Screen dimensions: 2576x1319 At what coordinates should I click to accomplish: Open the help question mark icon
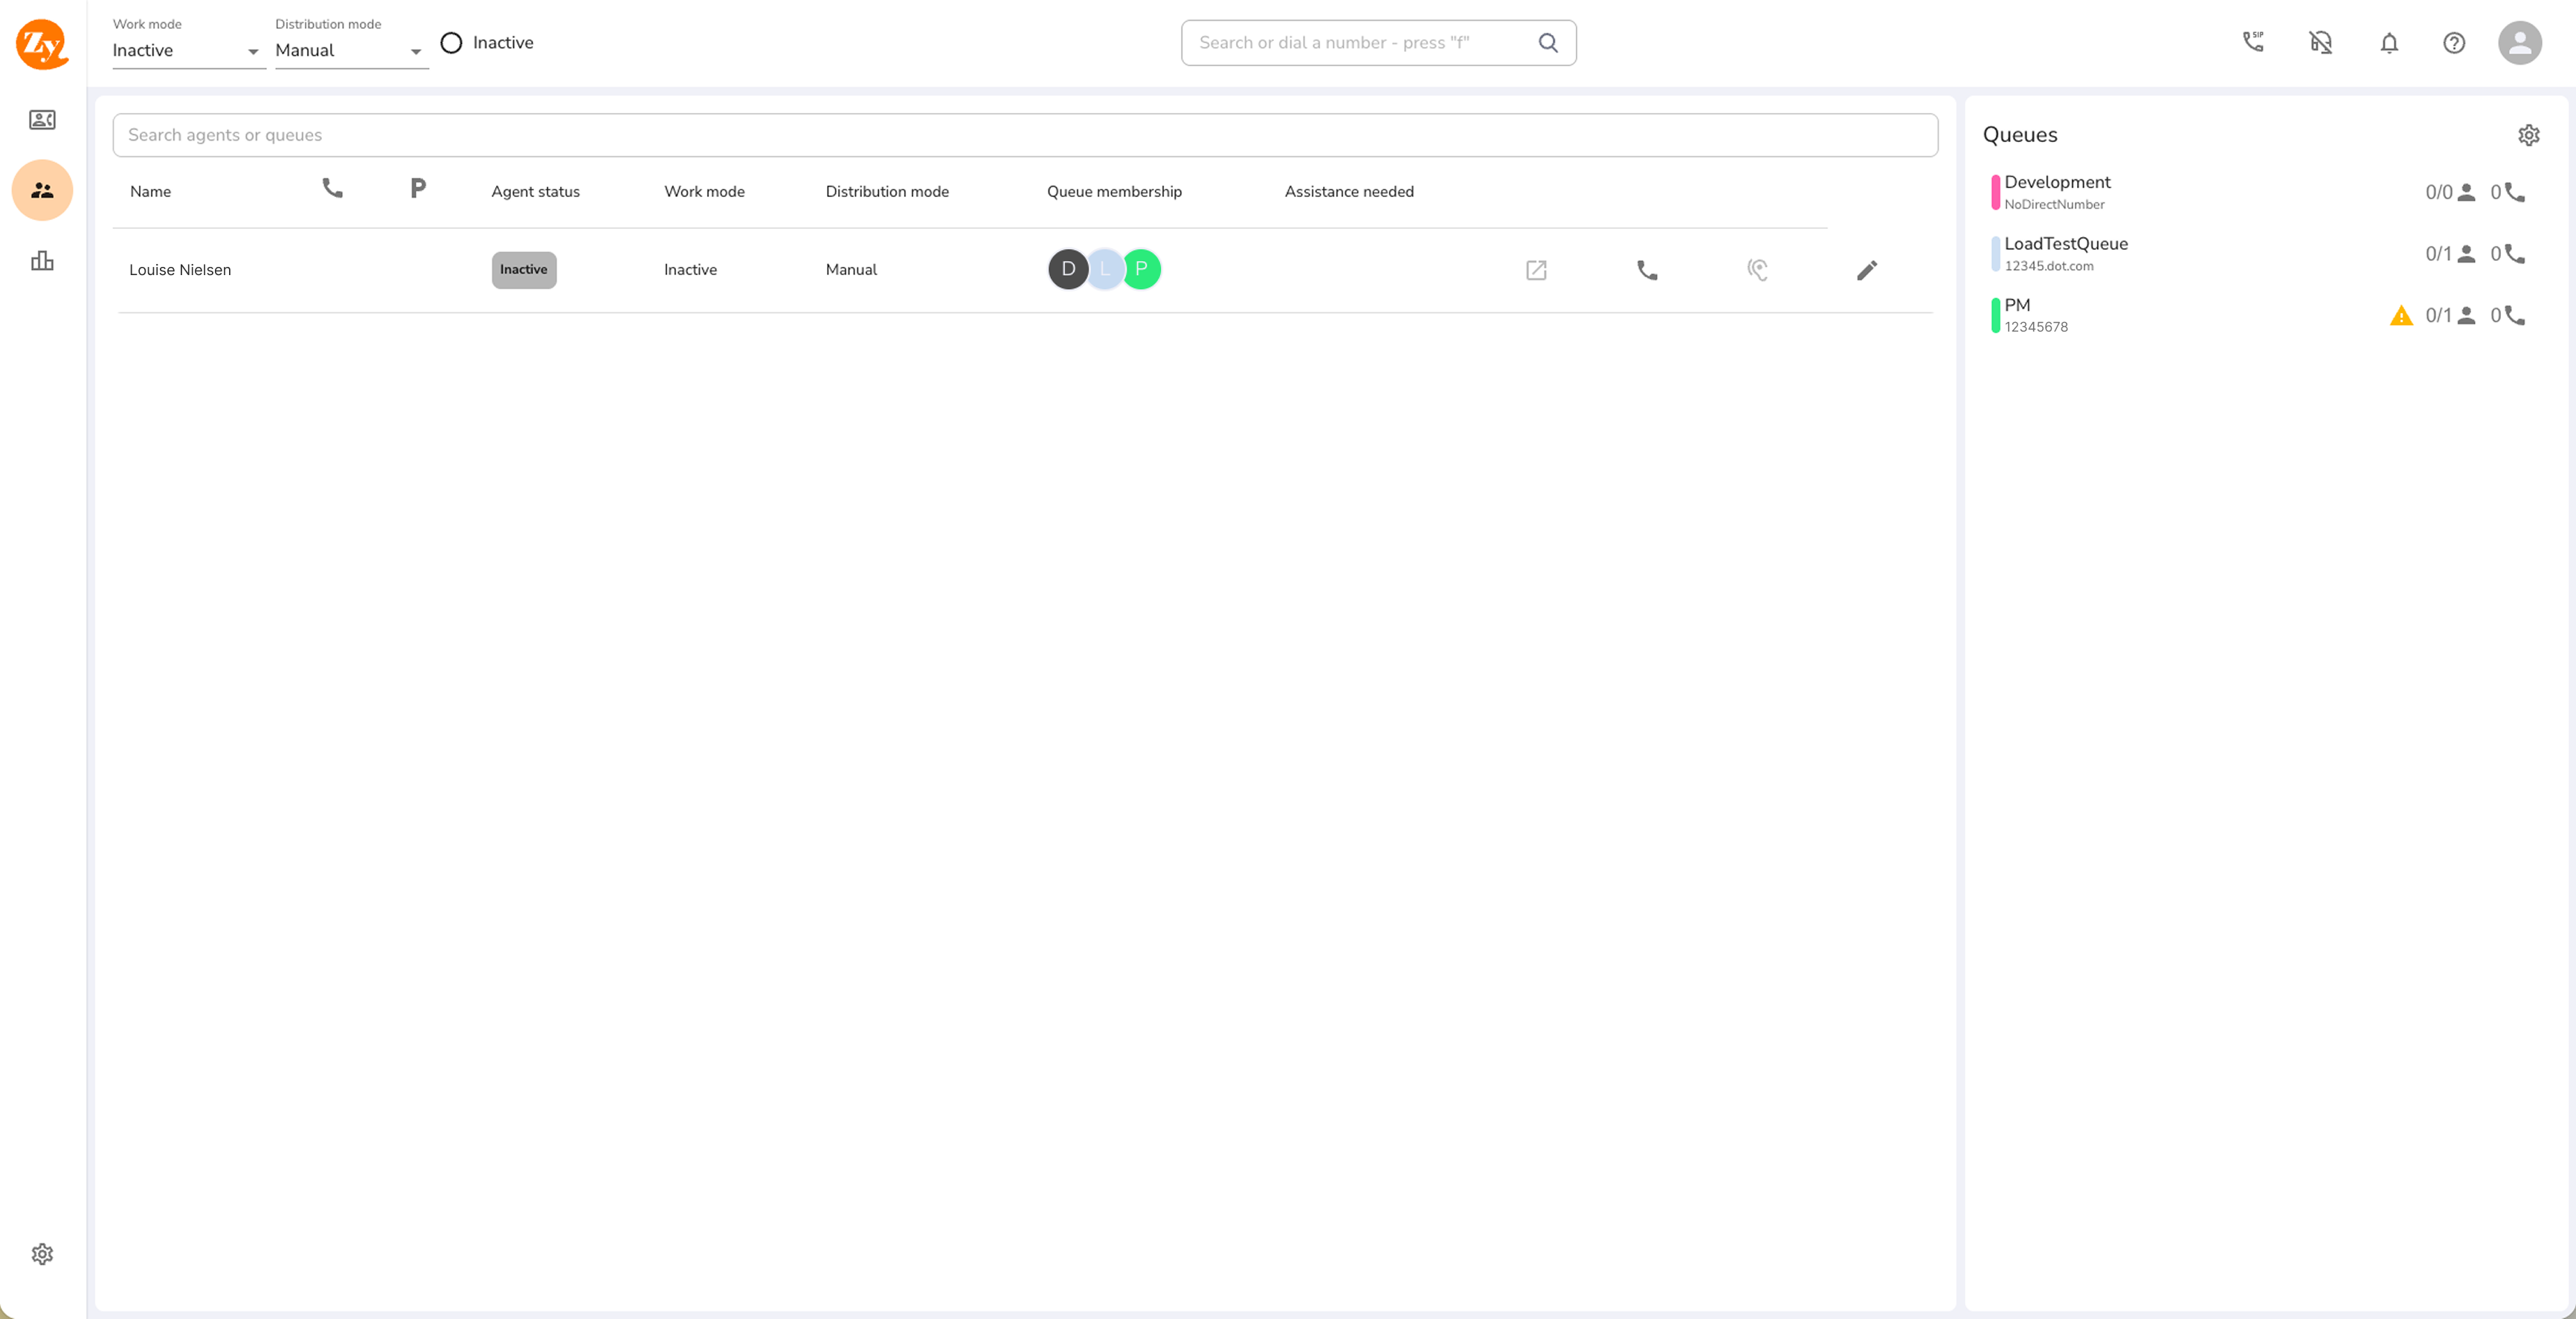click(2454, 43)
